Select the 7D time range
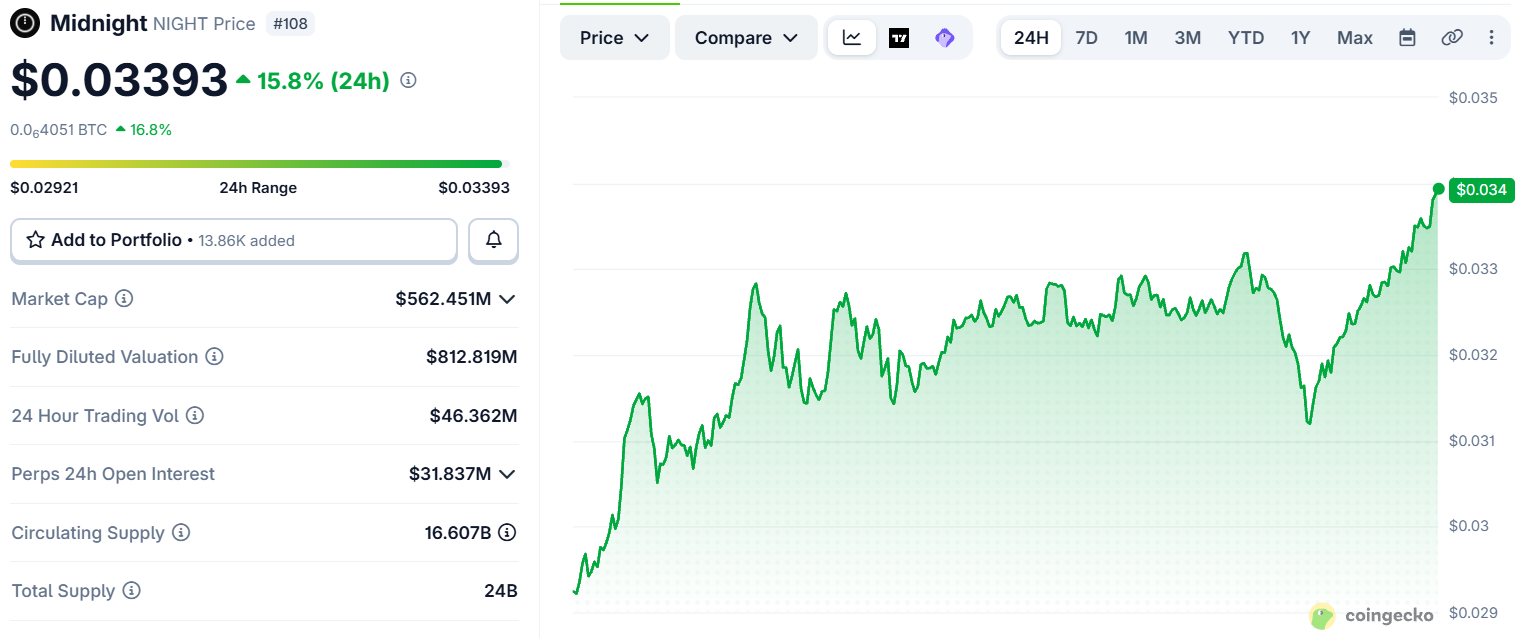 pyautogui.click(x=1086, y=38)
